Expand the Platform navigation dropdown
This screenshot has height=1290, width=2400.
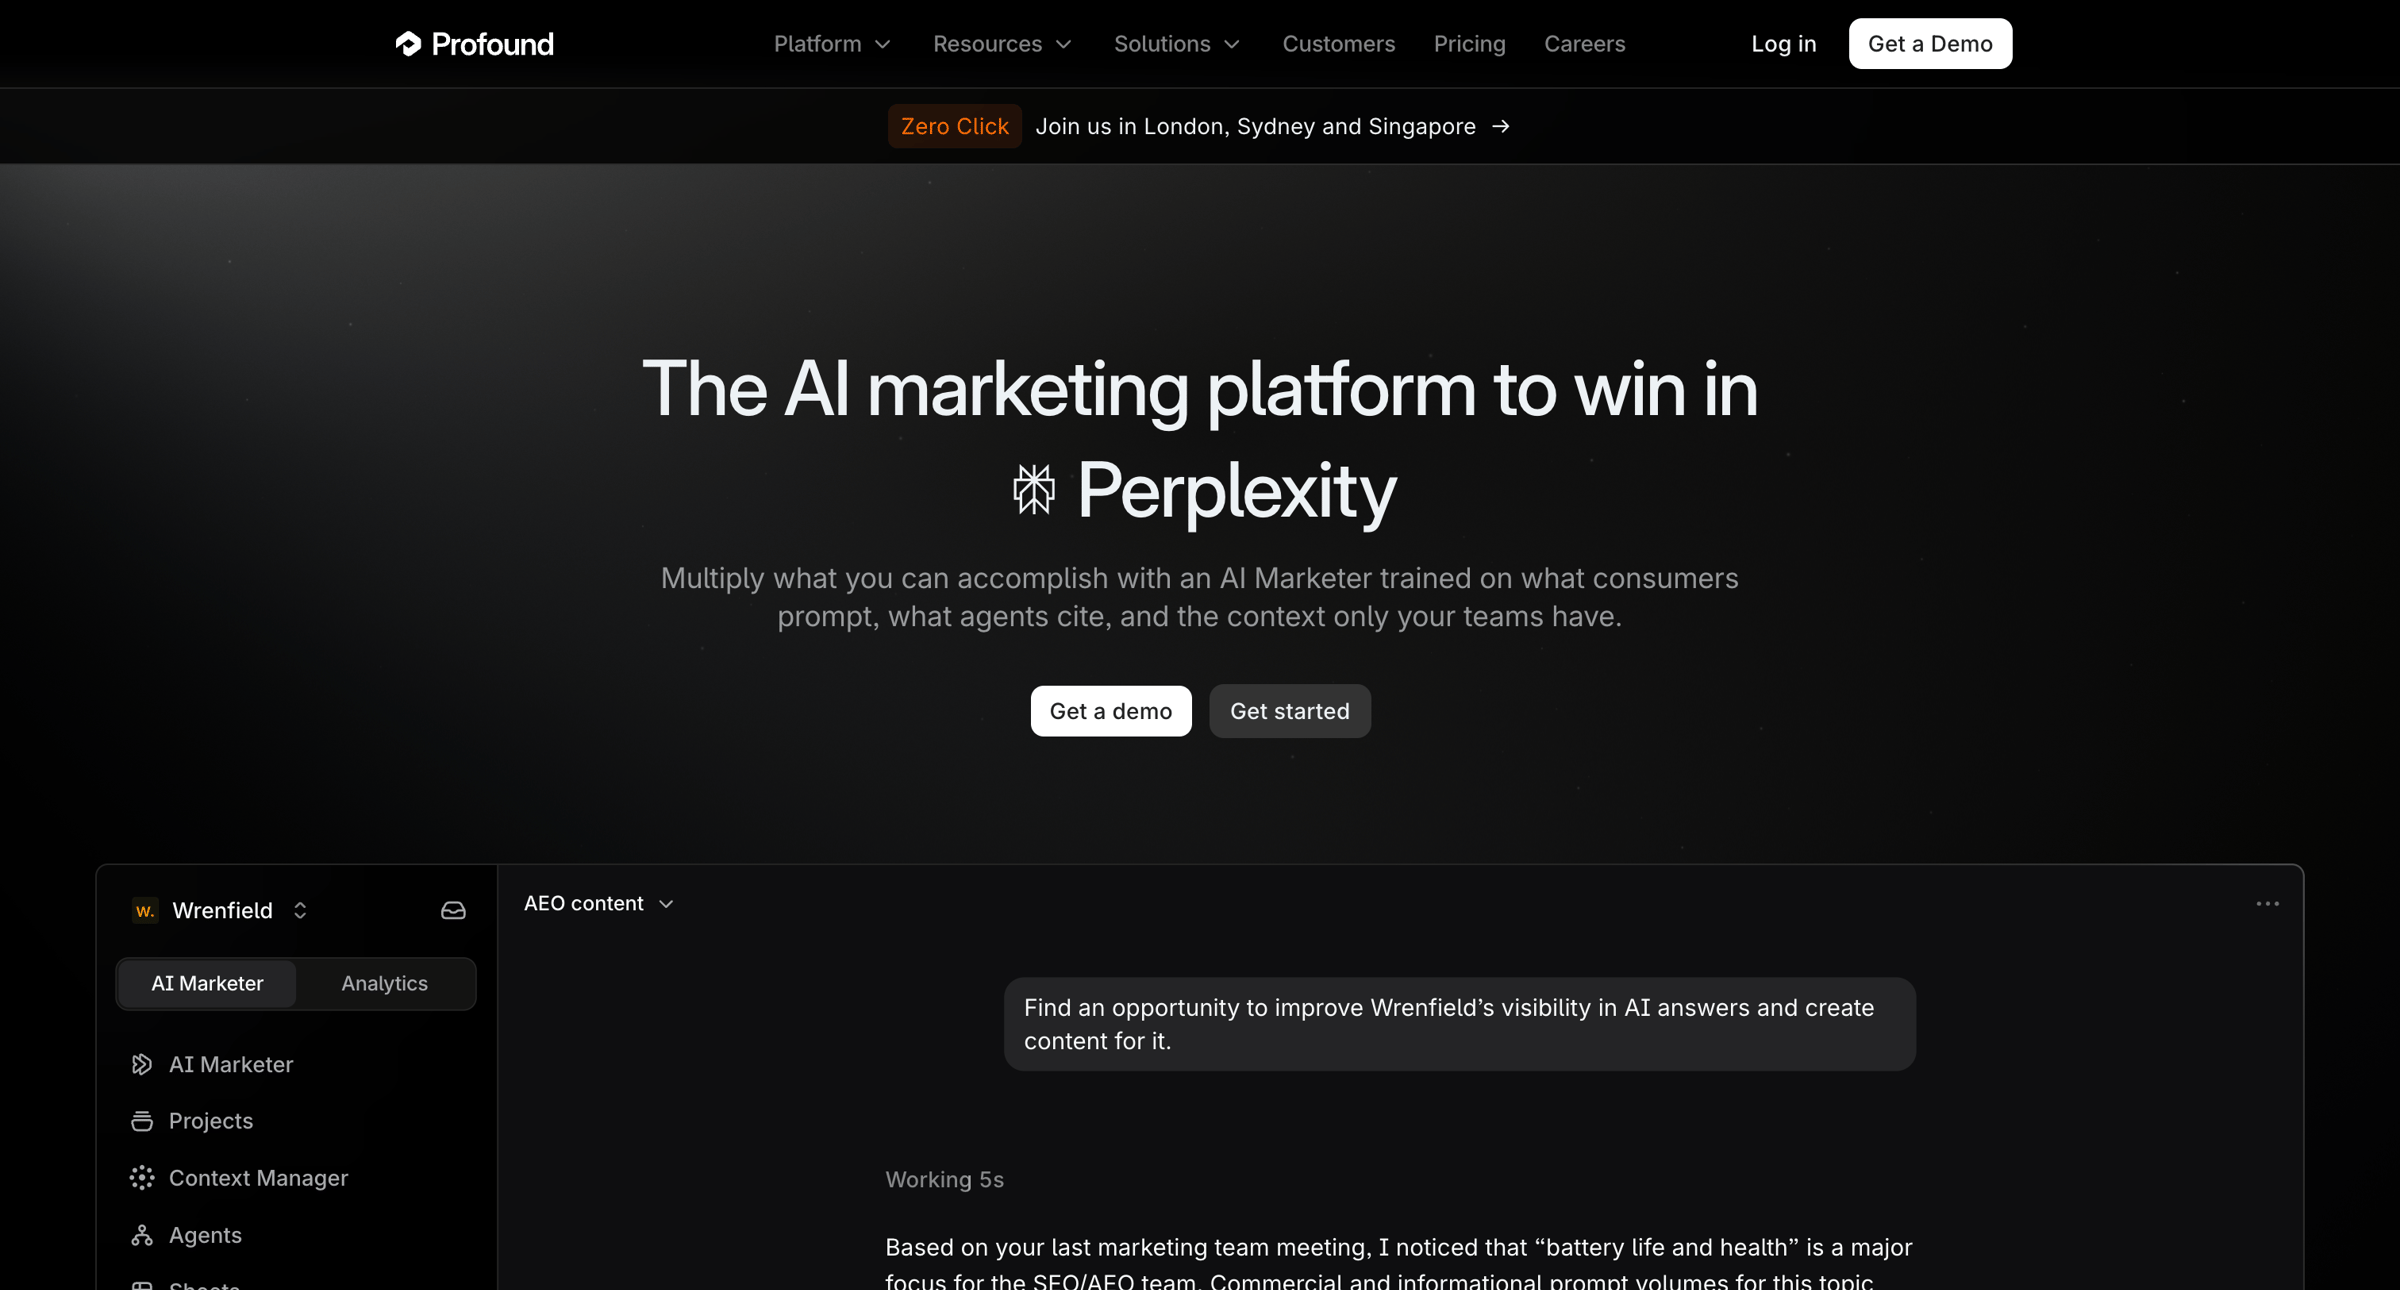coord(832,44)
